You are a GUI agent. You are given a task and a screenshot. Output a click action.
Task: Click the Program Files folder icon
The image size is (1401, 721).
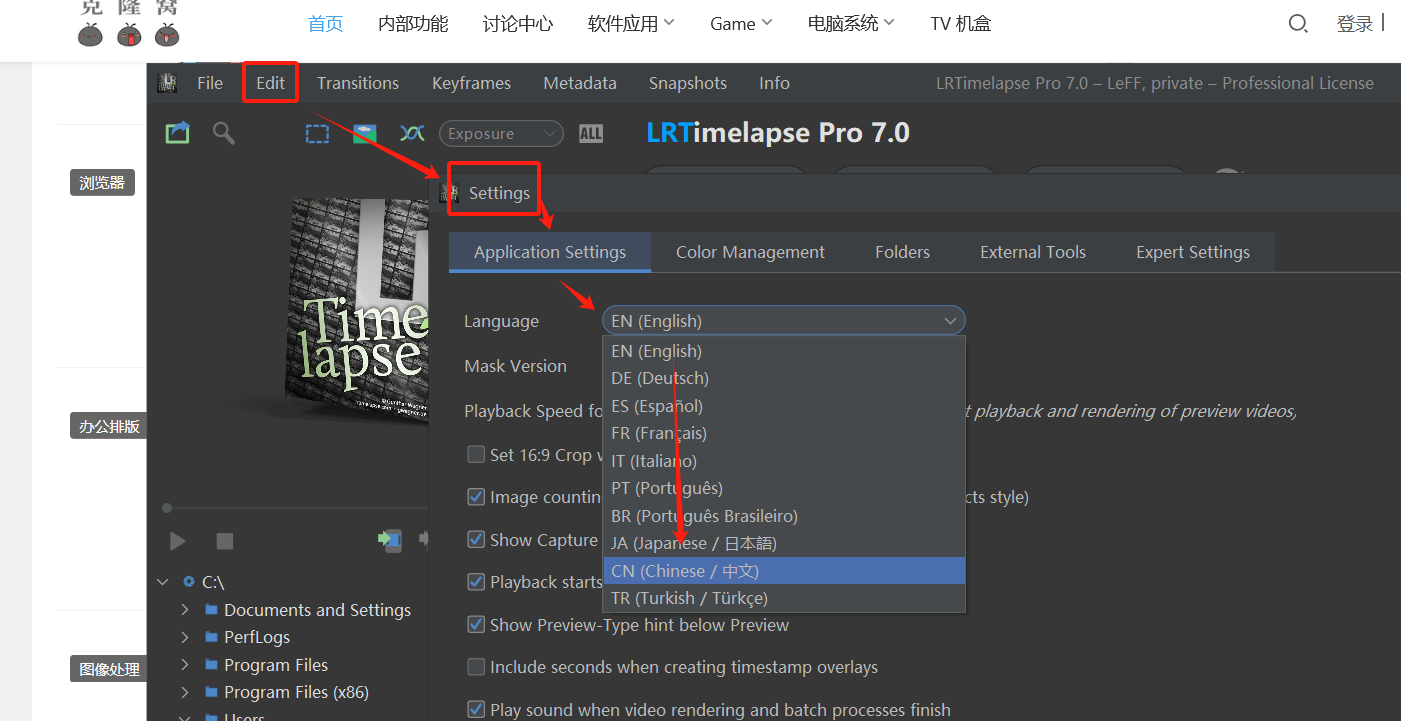point(211,665)
